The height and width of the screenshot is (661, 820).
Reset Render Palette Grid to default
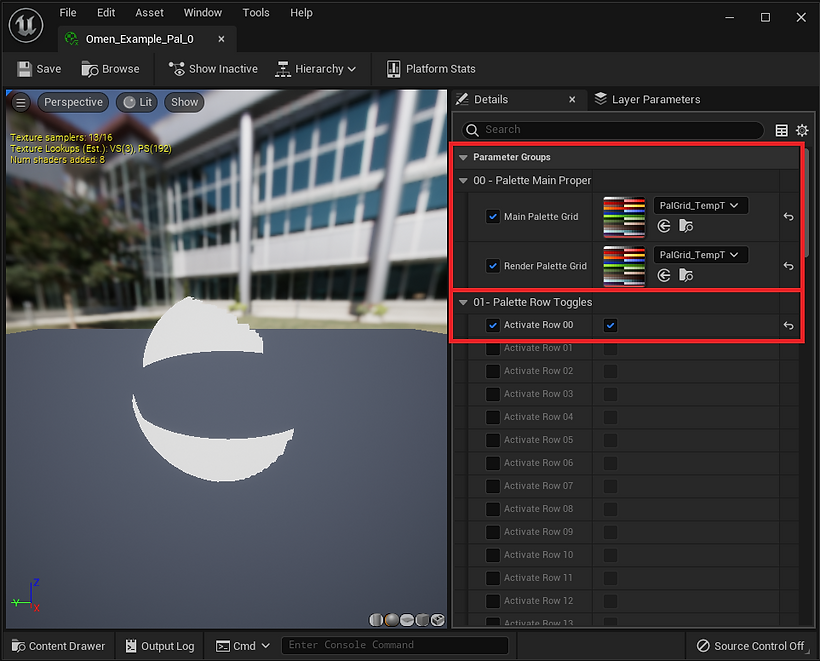pos(789,266)
